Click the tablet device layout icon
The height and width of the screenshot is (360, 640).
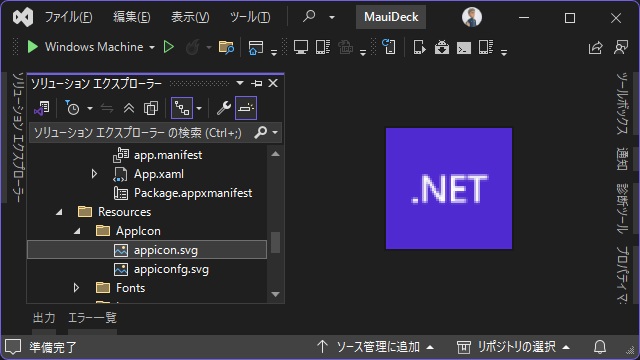(323, 47)
